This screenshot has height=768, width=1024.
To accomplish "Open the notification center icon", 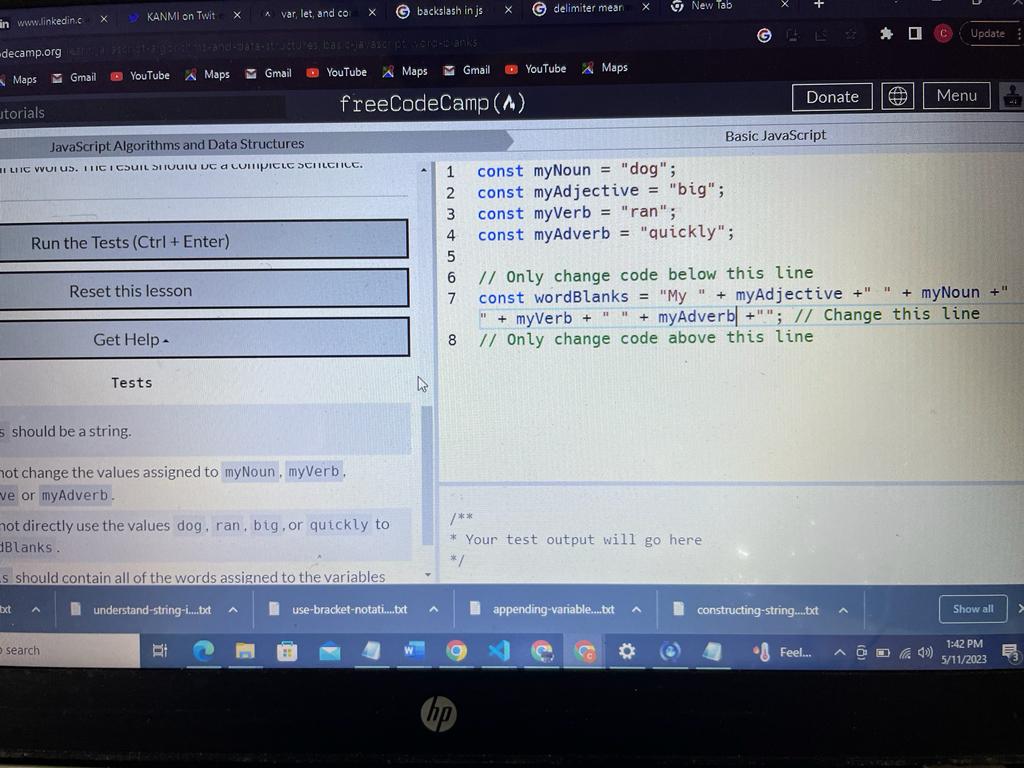I will 1010,652.
